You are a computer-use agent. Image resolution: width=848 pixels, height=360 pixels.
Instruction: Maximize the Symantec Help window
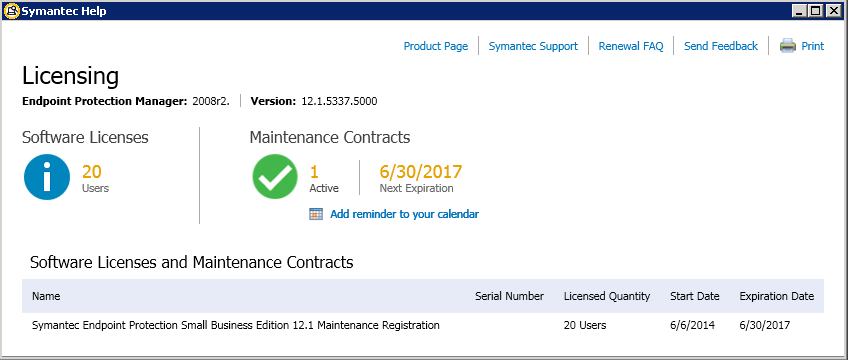pos(816,10)
